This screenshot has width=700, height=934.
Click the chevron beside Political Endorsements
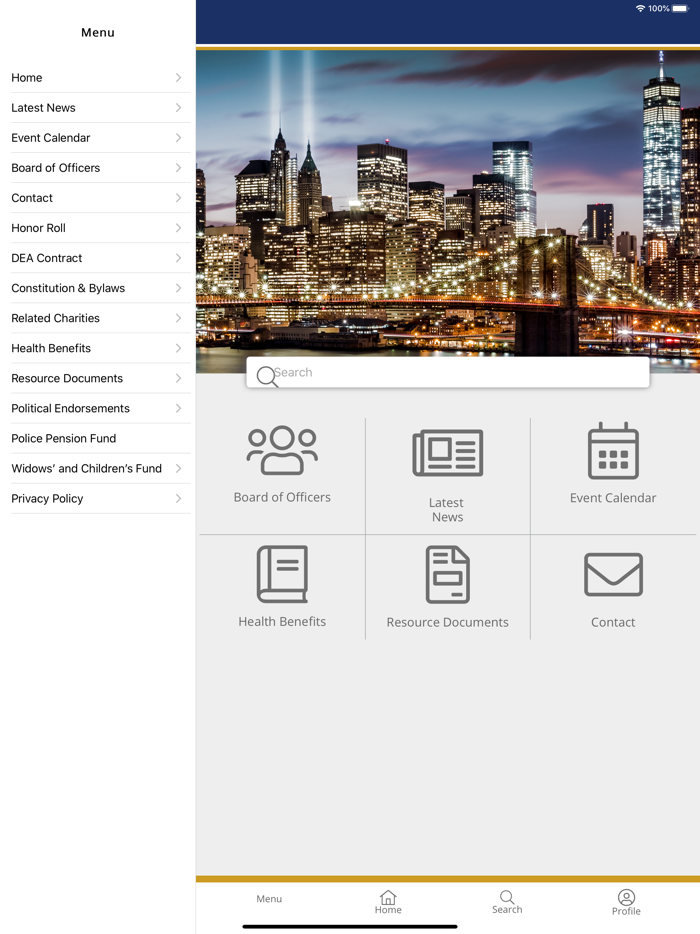tap(178, 409)
